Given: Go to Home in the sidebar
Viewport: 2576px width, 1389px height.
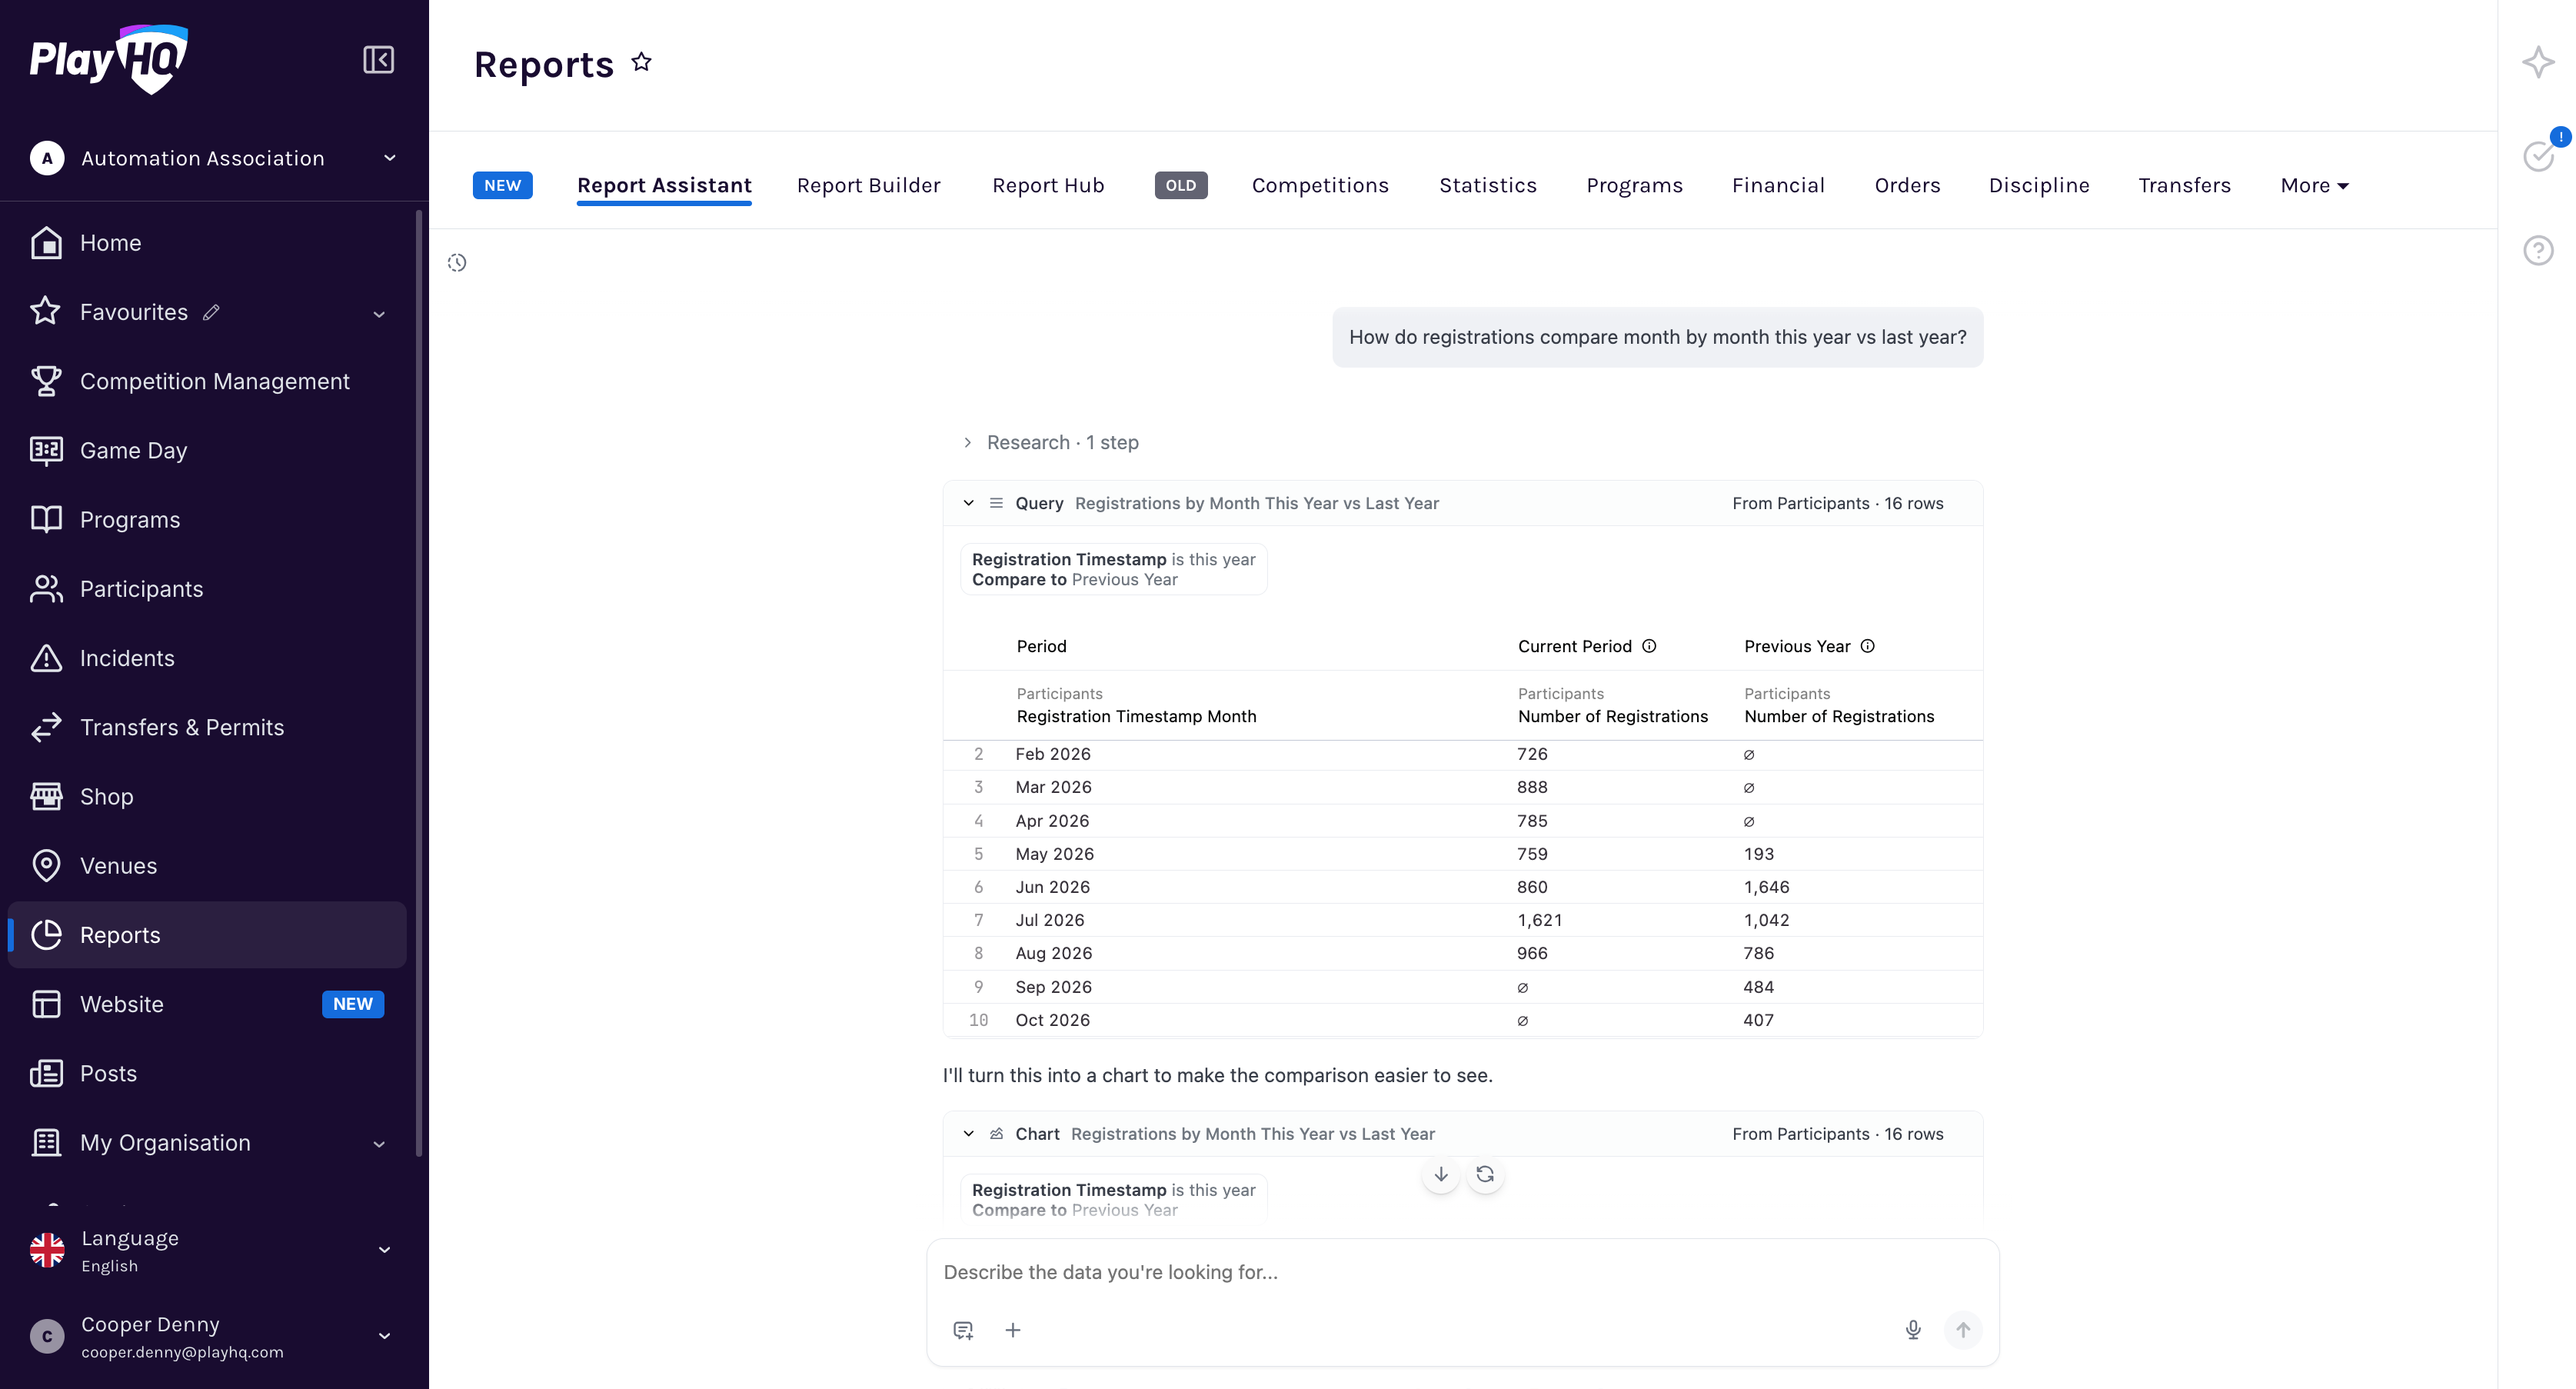Looking at the screenshot, I should [x=207, y=243].
